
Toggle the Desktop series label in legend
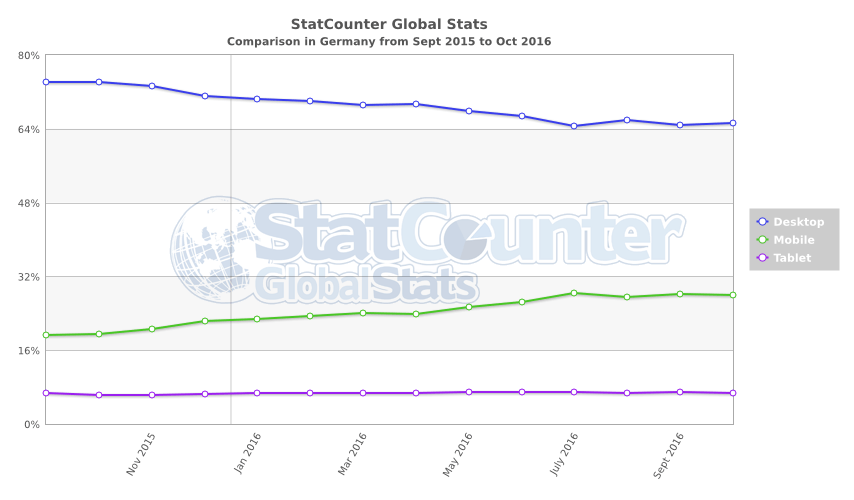pos(798,222)
